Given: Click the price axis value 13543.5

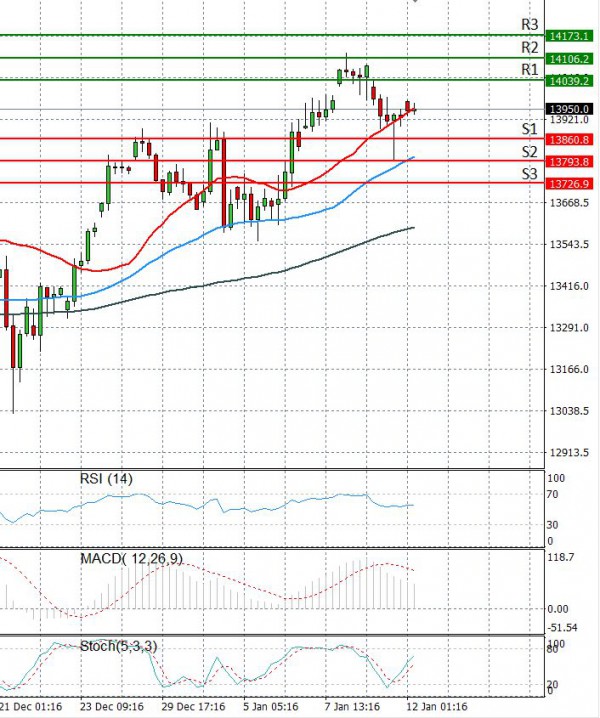Looking at the screenshot, I should (x=569, y=244).
